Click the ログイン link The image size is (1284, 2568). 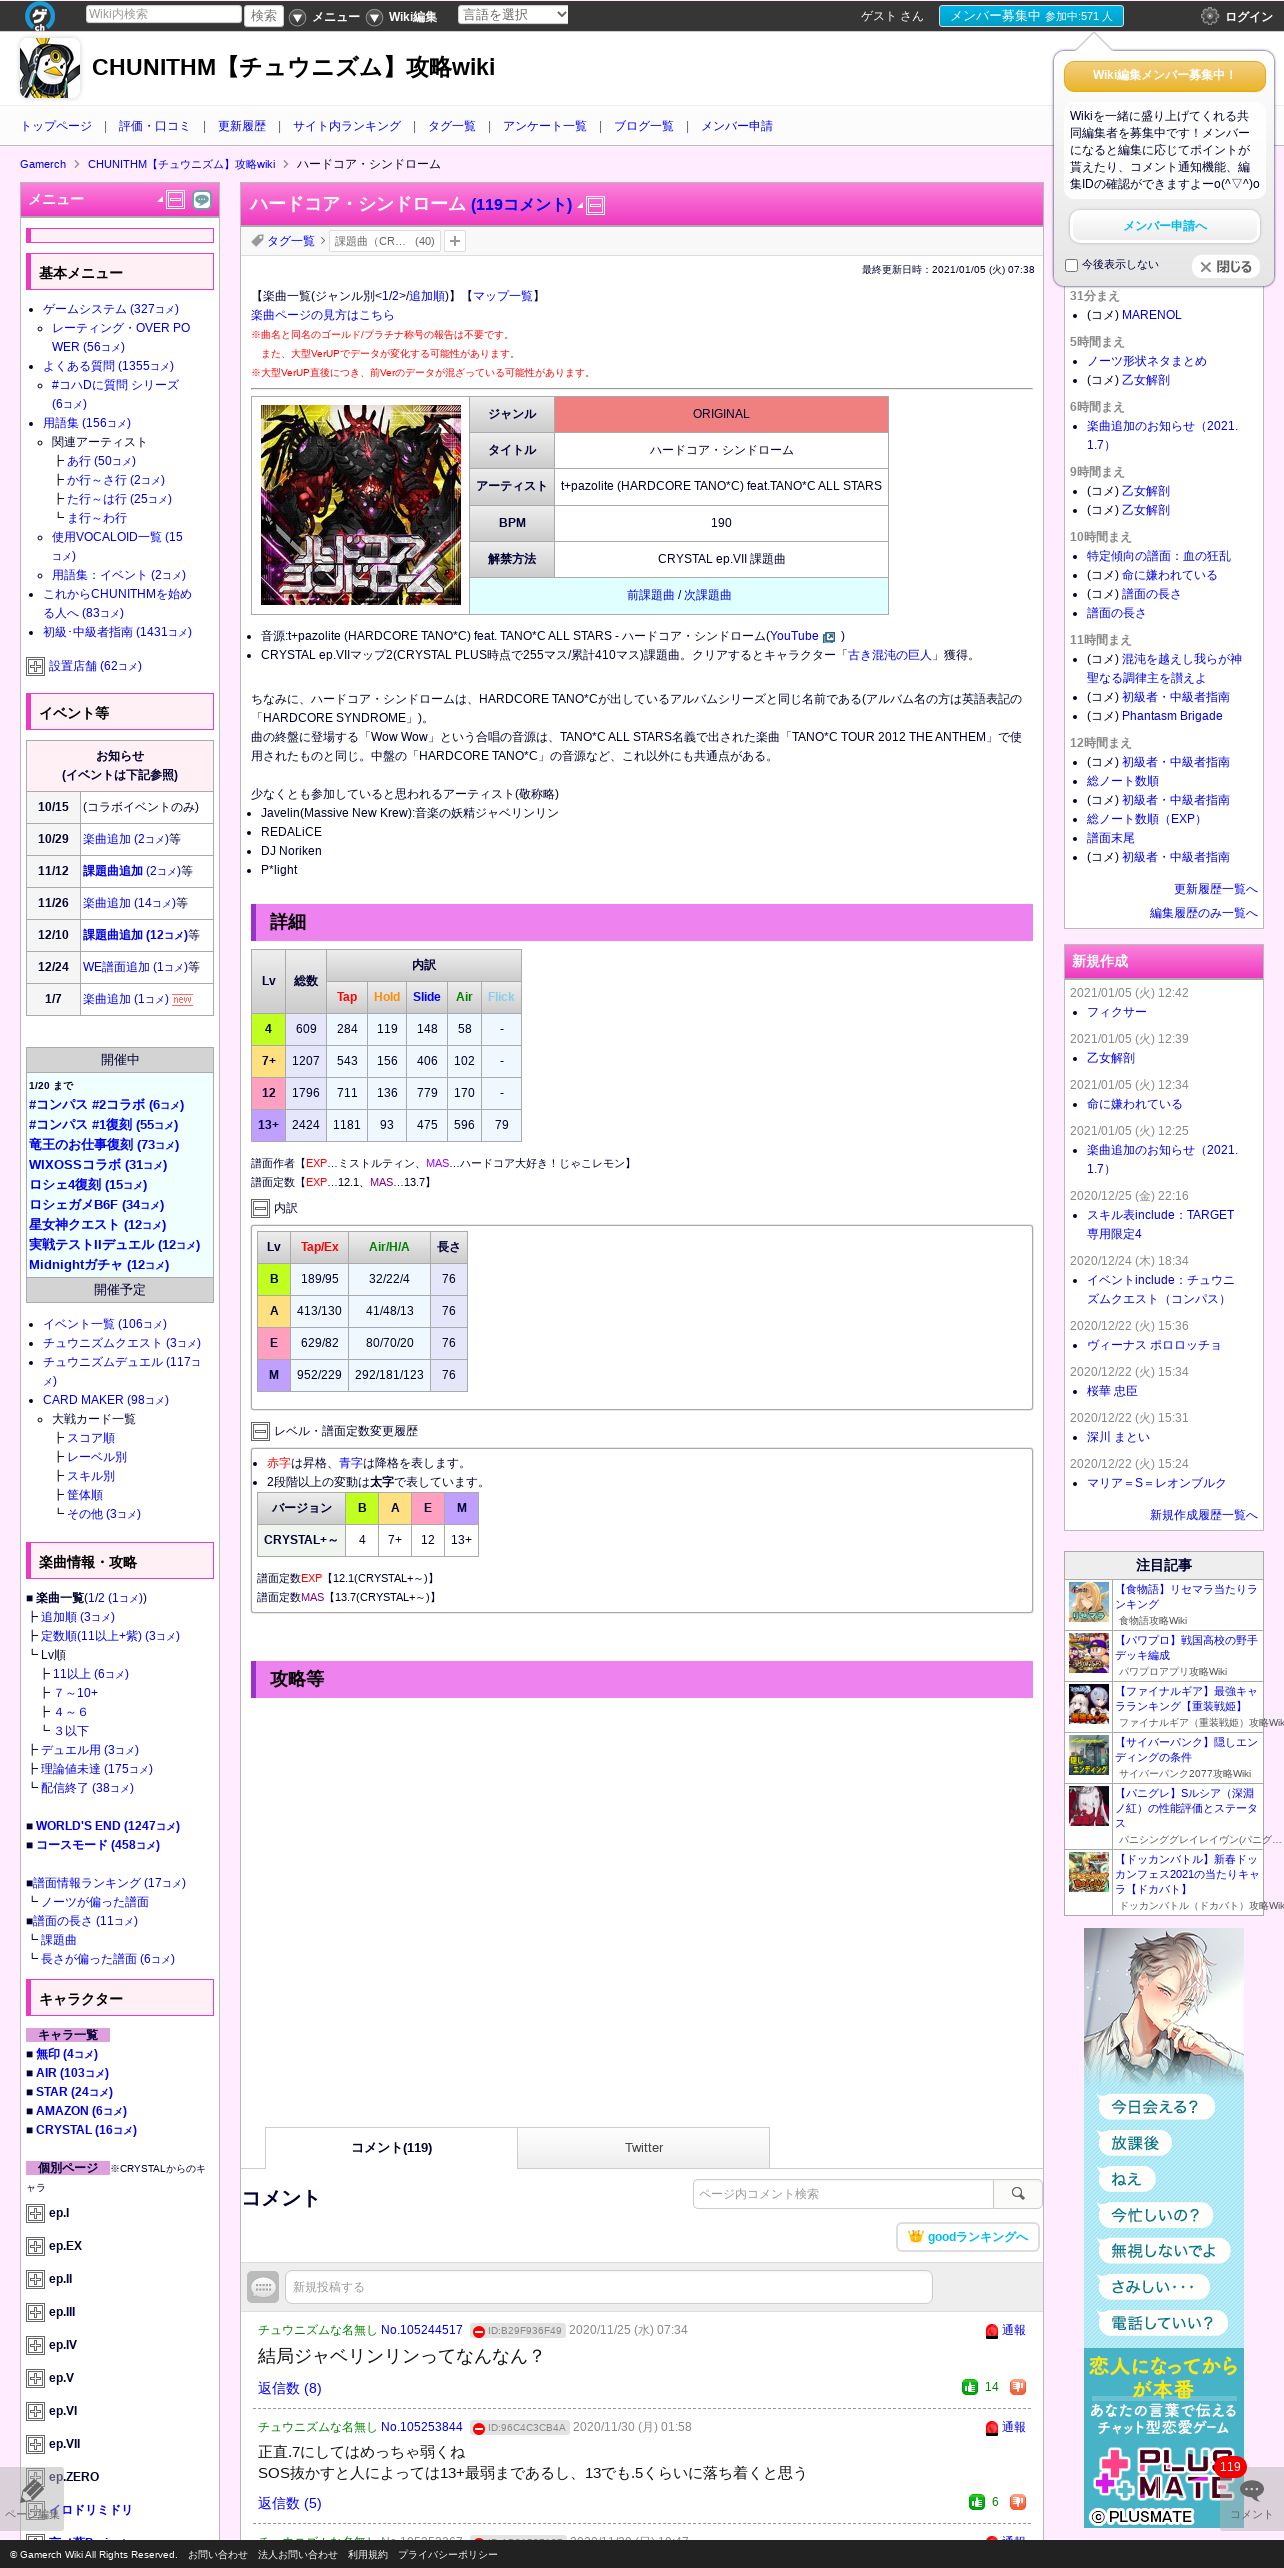(1249, 17)
